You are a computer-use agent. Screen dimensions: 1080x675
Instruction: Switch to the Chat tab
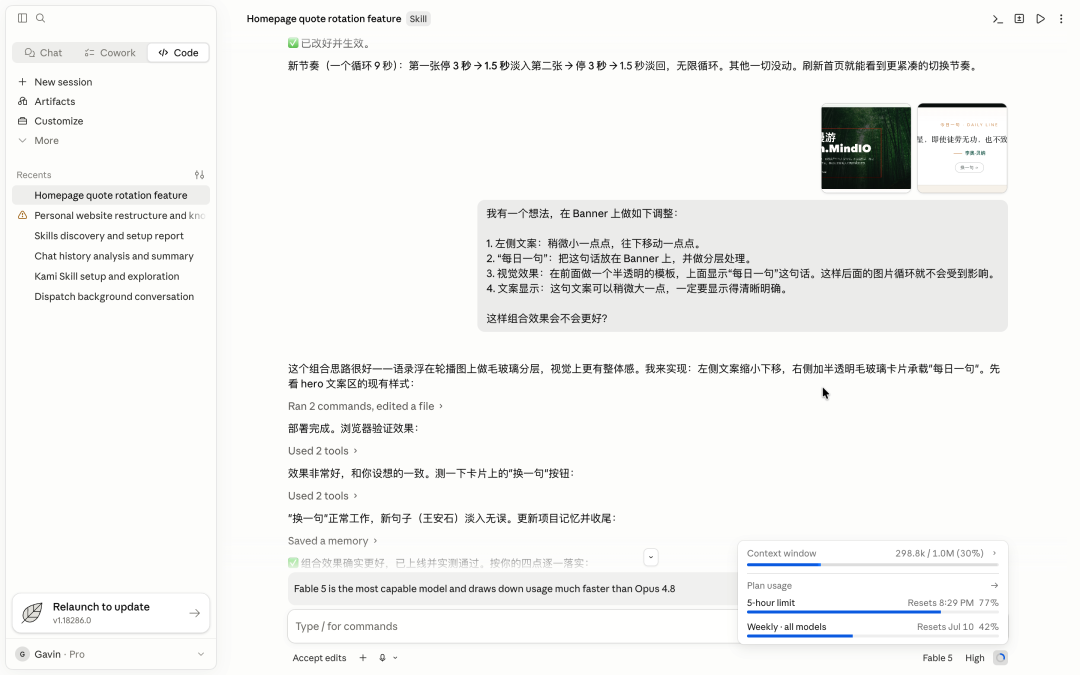(x=43, y=52)
